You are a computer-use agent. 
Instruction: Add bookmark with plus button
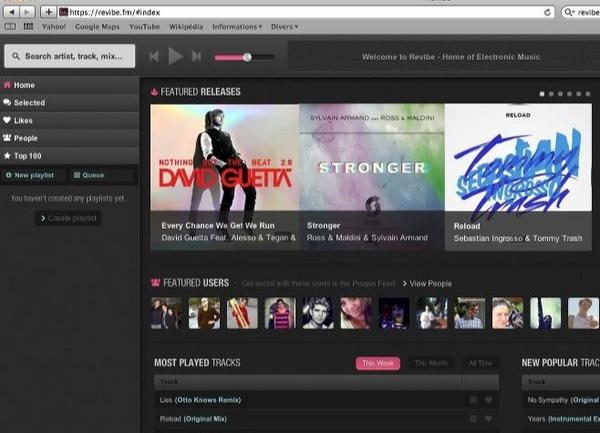48,12
